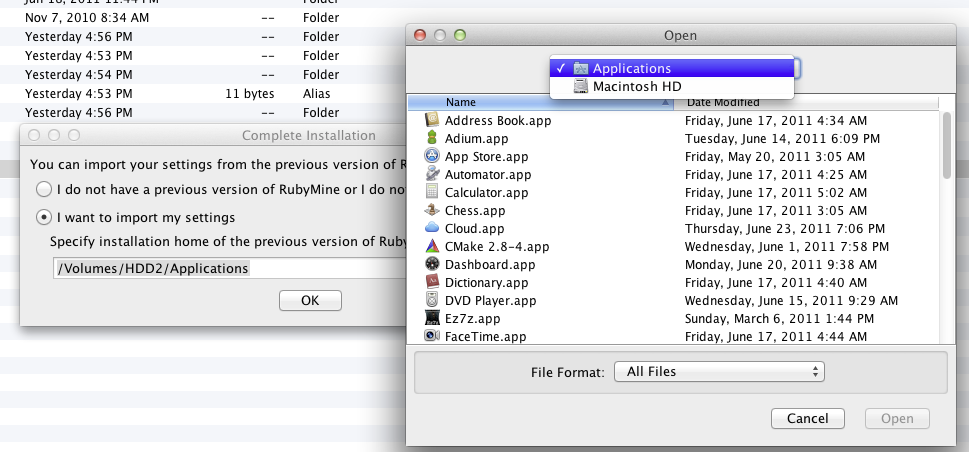This screenshot has width=969, height=452.
Task: Select 'I want to import my settings' option
Action: click(x=44, y=217)
